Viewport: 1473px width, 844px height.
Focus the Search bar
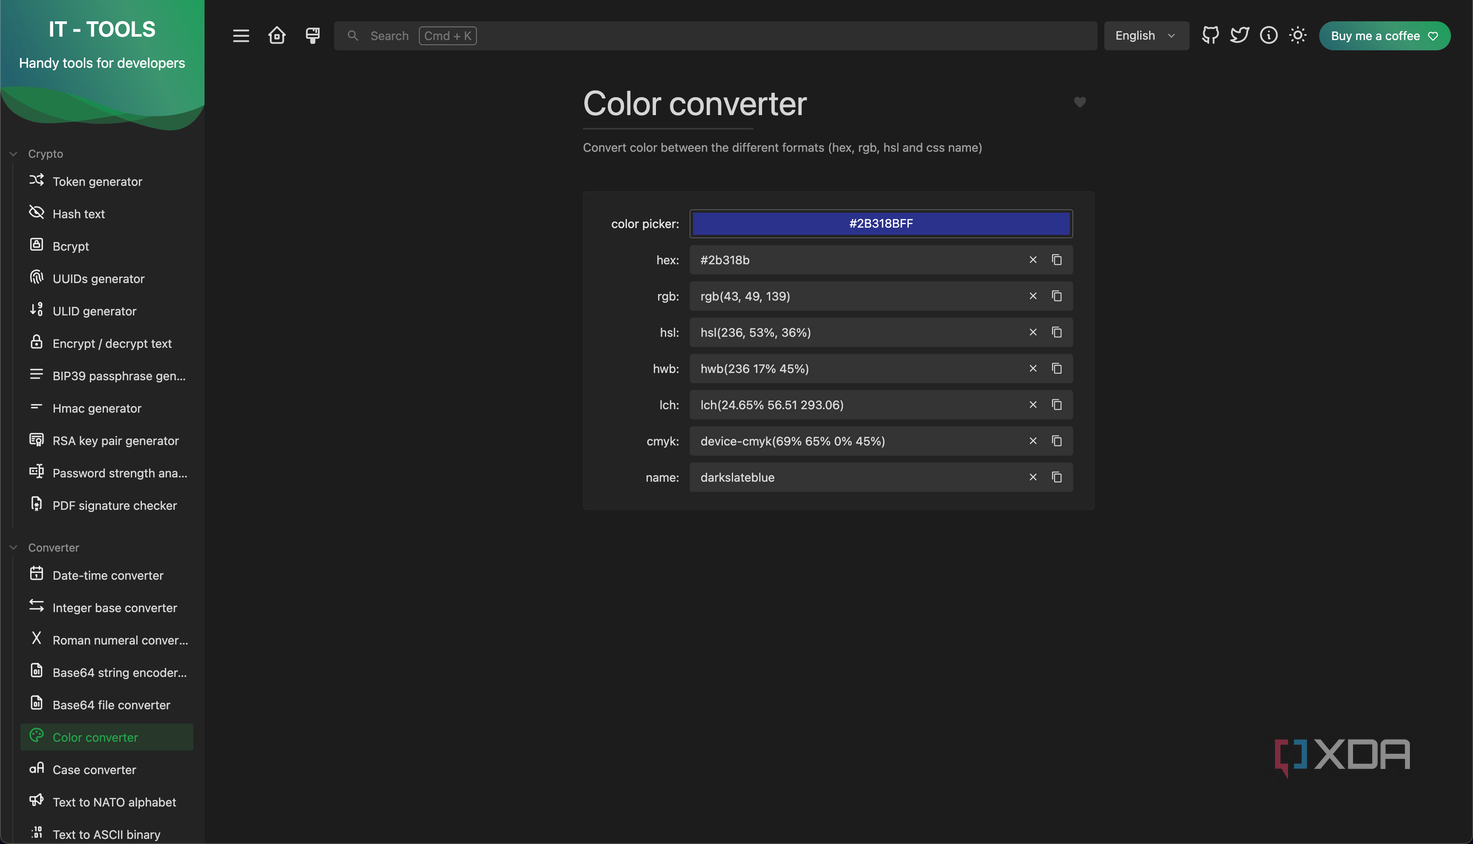pos(715,36)
